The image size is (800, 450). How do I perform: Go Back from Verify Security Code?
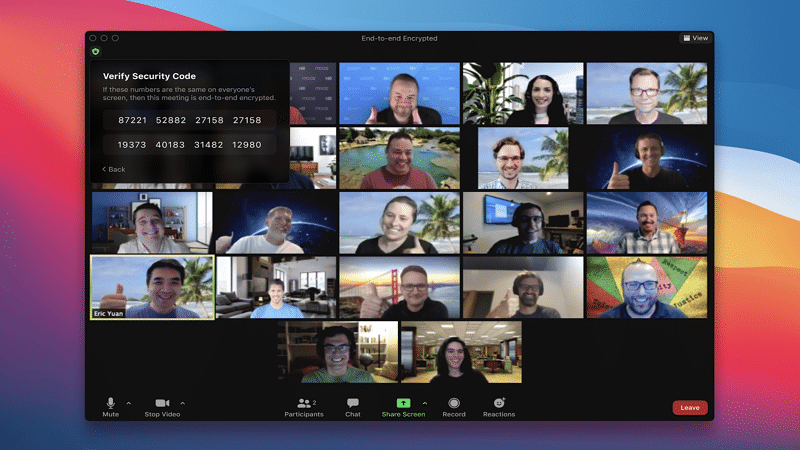[114, 169]
